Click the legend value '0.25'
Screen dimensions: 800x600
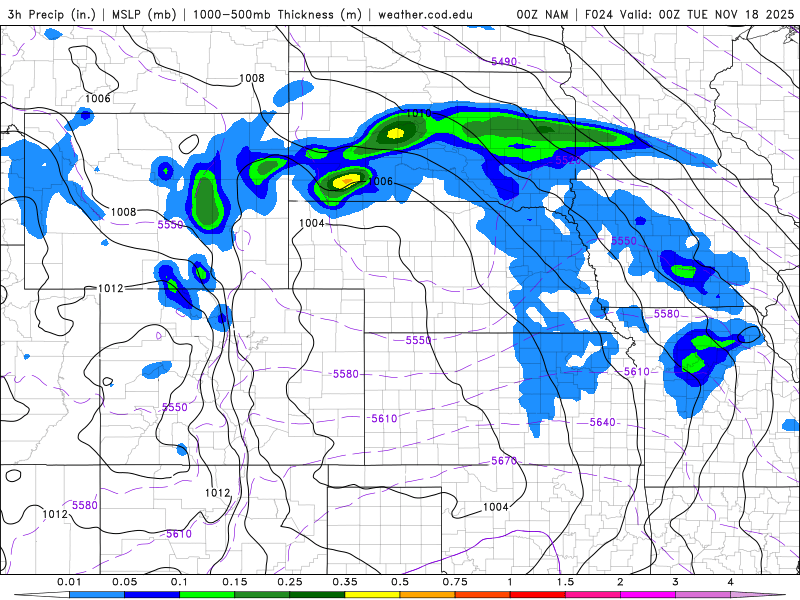click(x=290, y=582)
